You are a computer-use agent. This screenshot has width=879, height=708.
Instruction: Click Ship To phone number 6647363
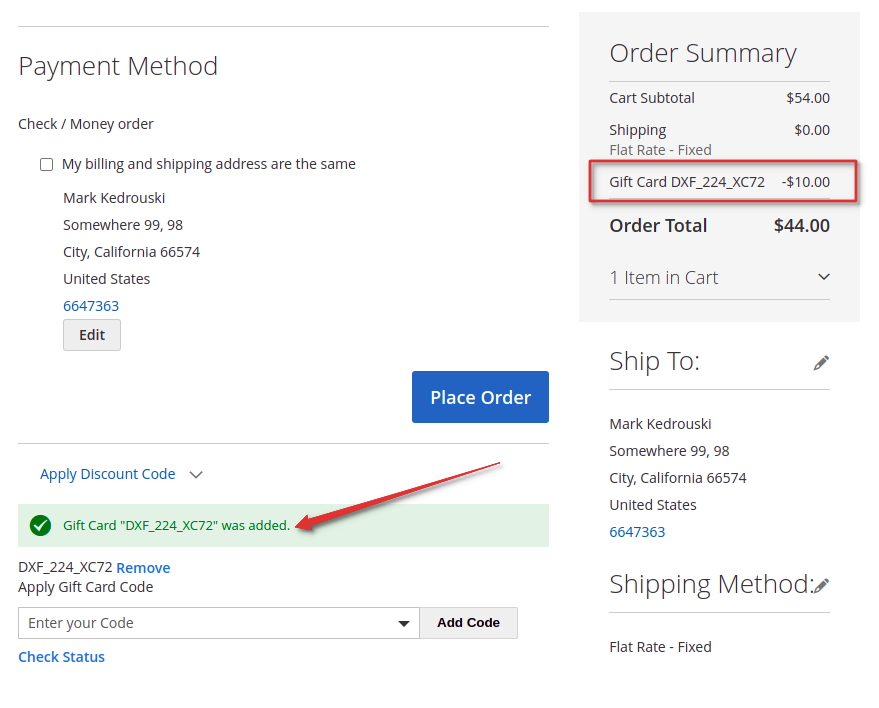coord(637,532)
